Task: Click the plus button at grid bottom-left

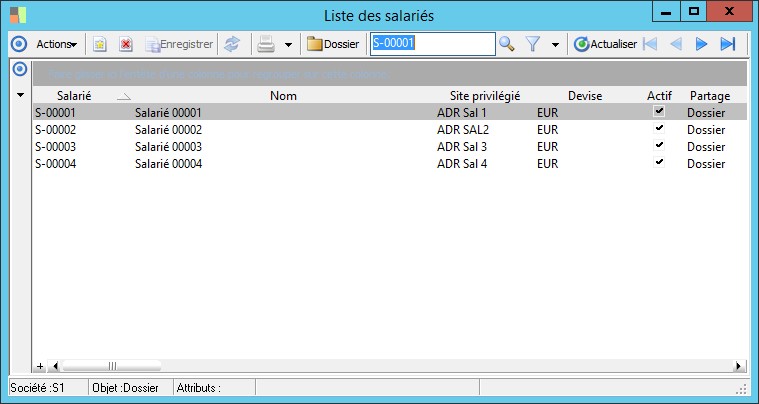Action: pos(40,366)
